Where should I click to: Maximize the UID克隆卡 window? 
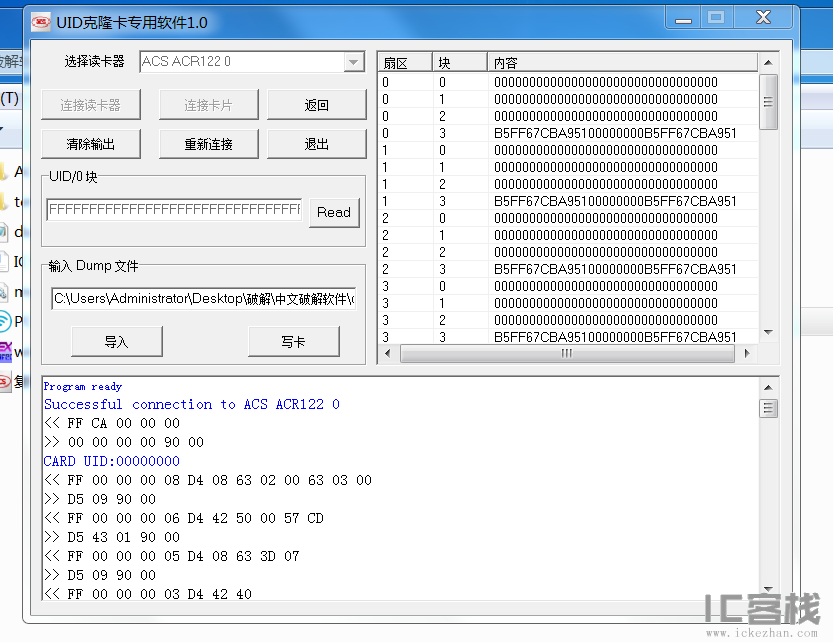click(x=715, y=17)
